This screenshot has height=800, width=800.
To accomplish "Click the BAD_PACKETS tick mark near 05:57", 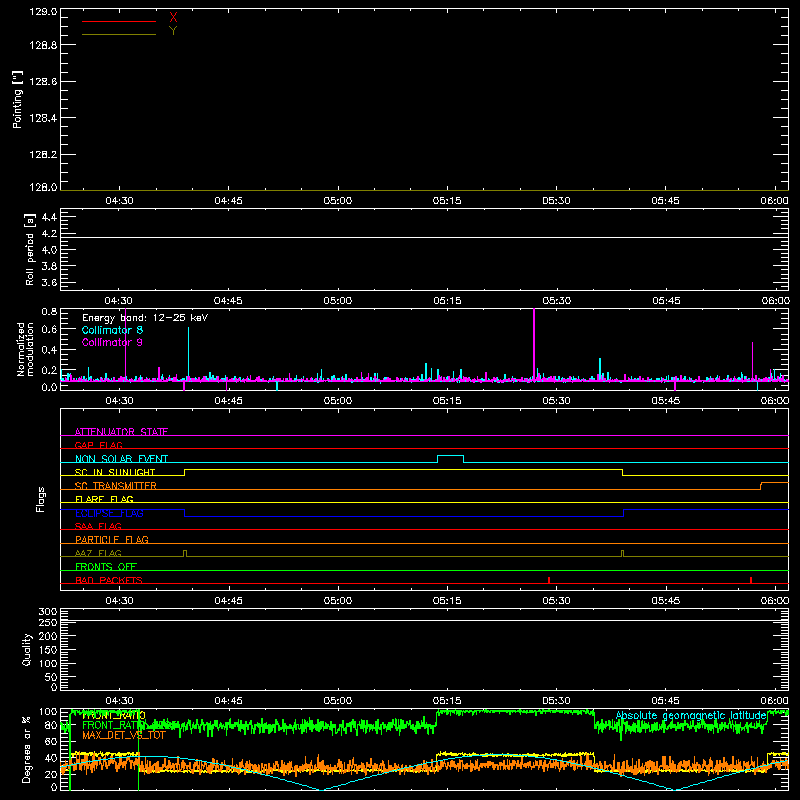I will pos(751,580).
